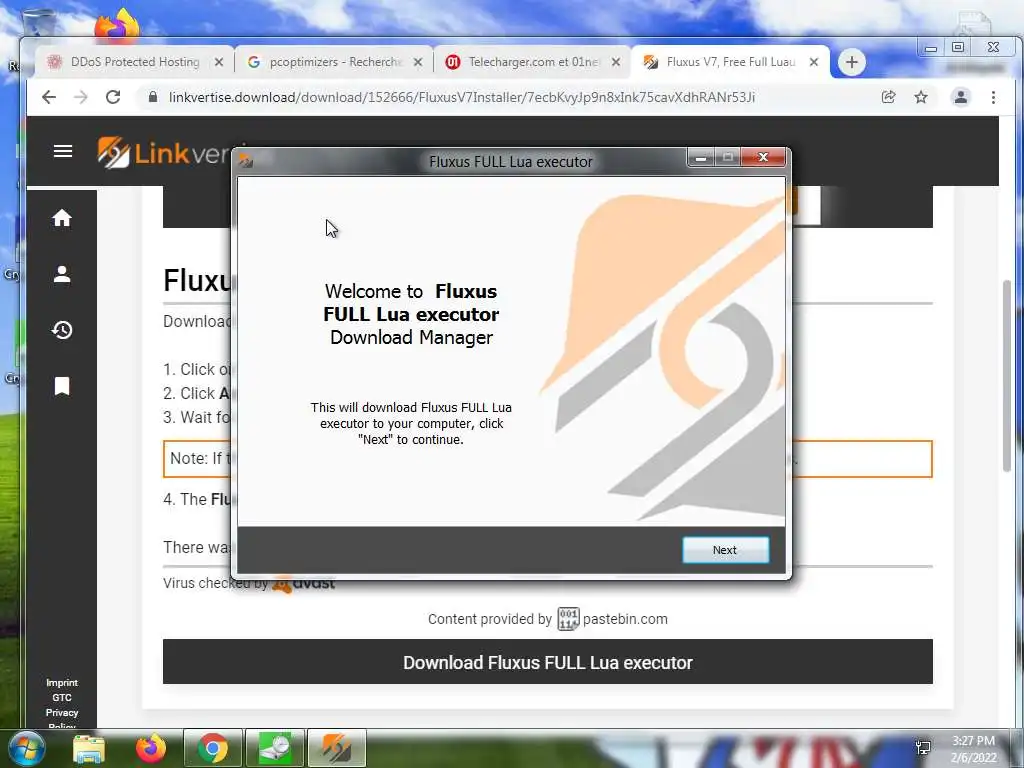Image resolution: width=1024 pixels, height=768 pixels.
Task: Open the bookmark icon in Linkvertise sidebar
Action: [x=62, y=386]
